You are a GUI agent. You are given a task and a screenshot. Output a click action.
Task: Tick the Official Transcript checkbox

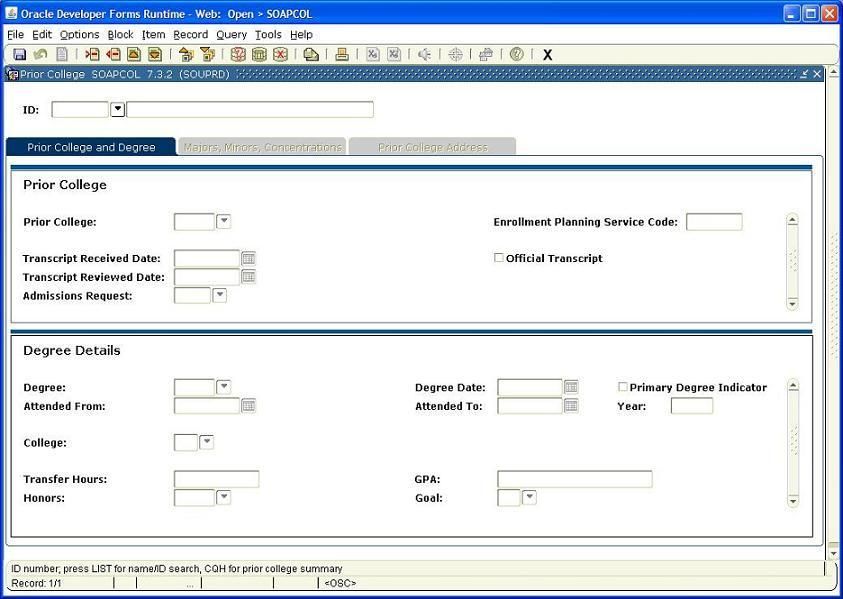pyautogui.click(x=499, y=258)
